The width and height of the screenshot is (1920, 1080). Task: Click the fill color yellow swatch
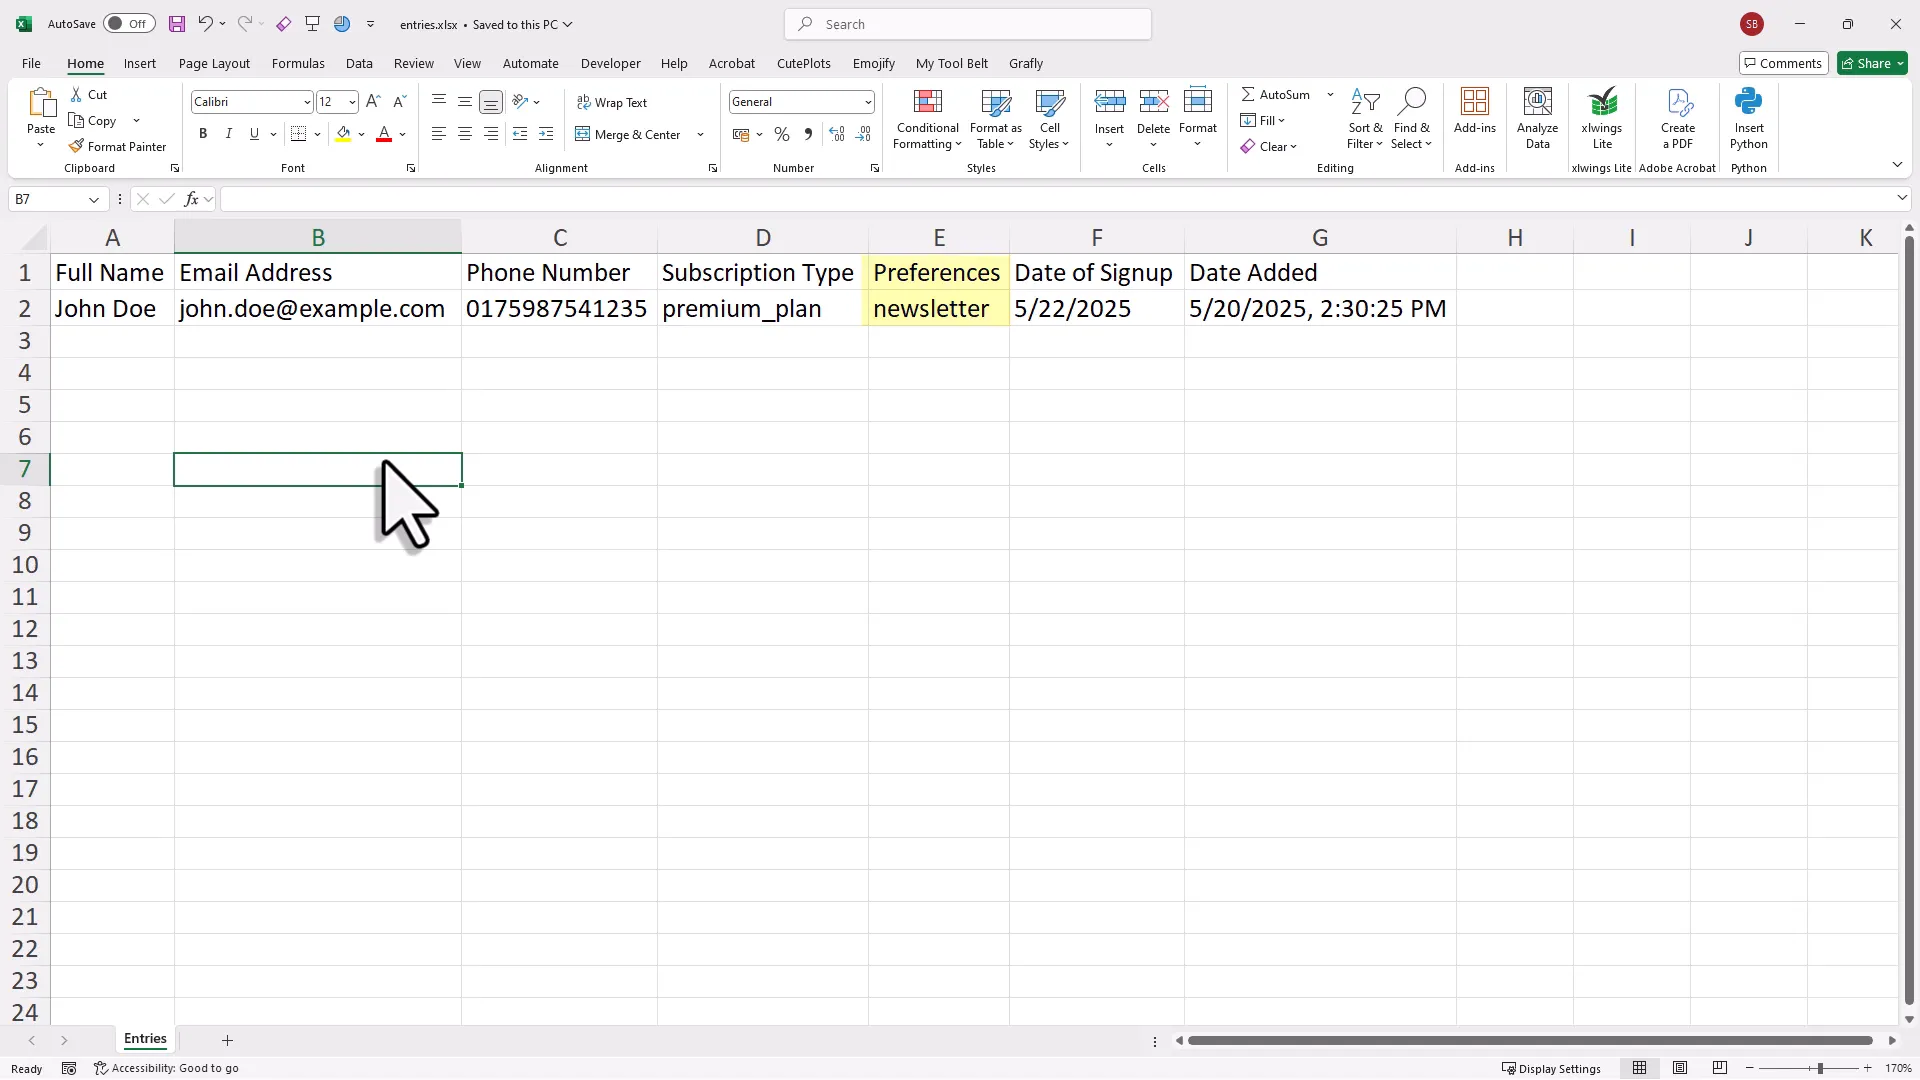point(343,134)
